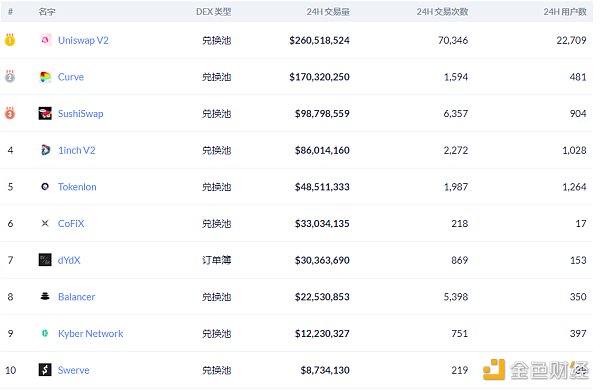Click the Balancer stacked logo icon
Image resolution: width=600 pixels, height=391 pixels.
[45, 297]
